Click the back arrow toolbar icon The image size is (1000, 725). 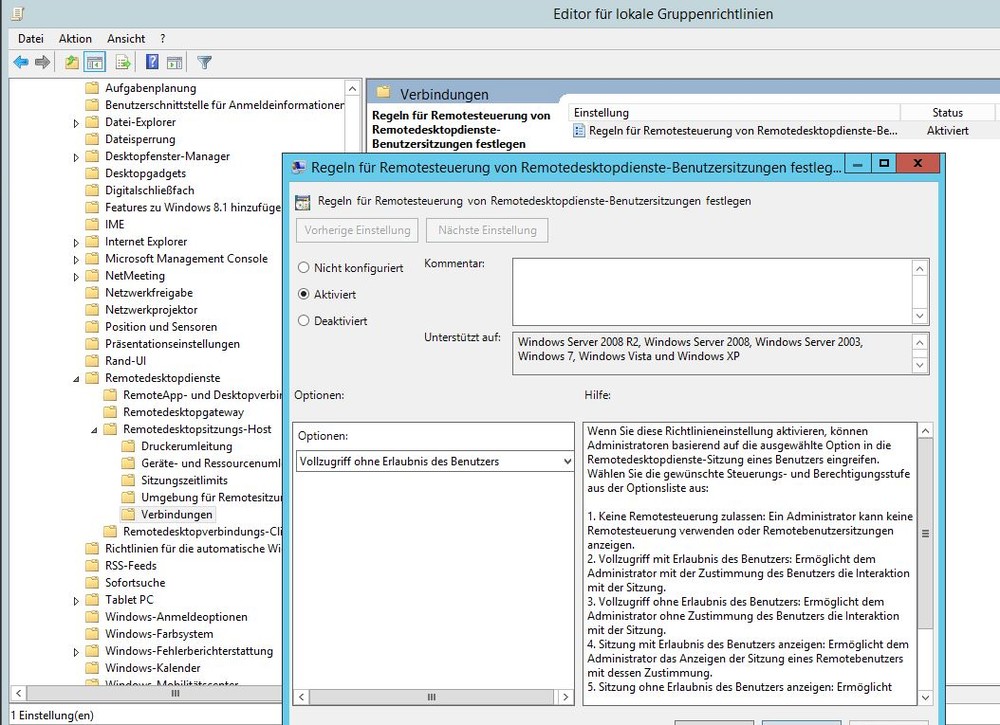[x=20, y=62]
